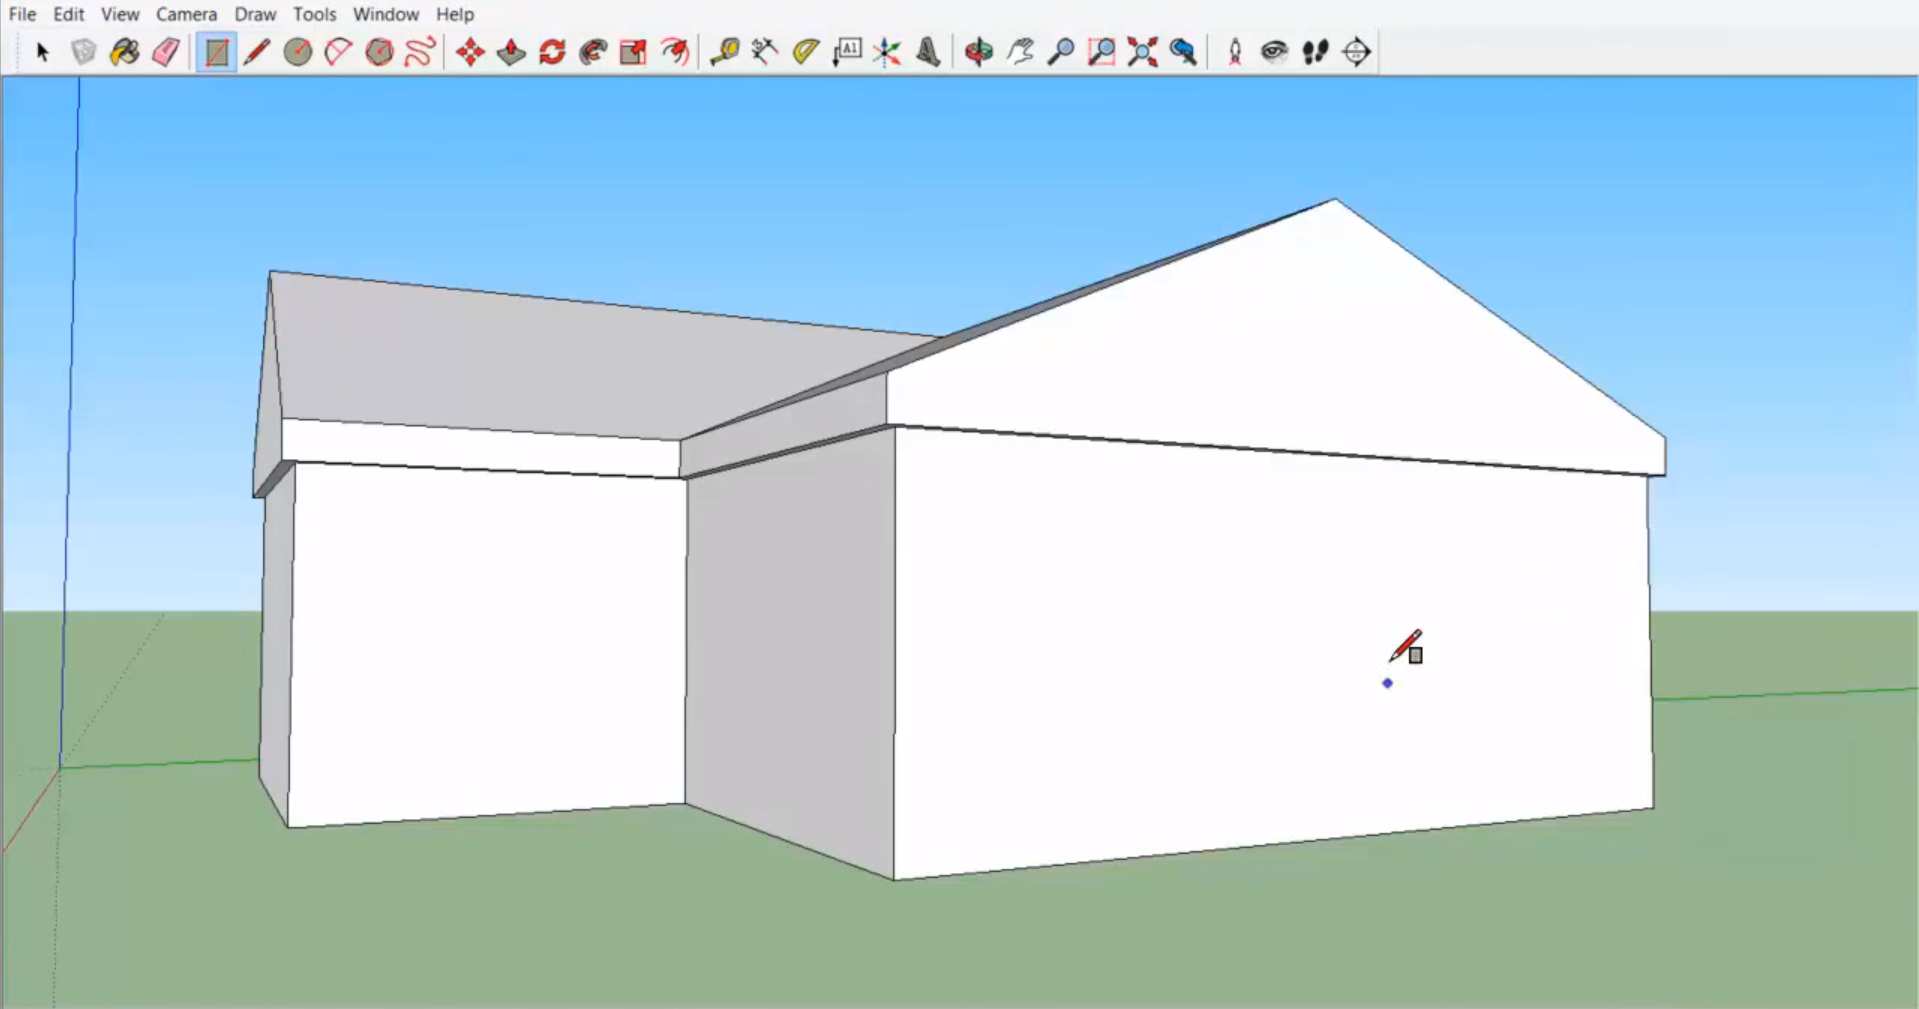1919x1009 pixels.
Task: Open the Camera menu
Action: (x=186, y=14)
